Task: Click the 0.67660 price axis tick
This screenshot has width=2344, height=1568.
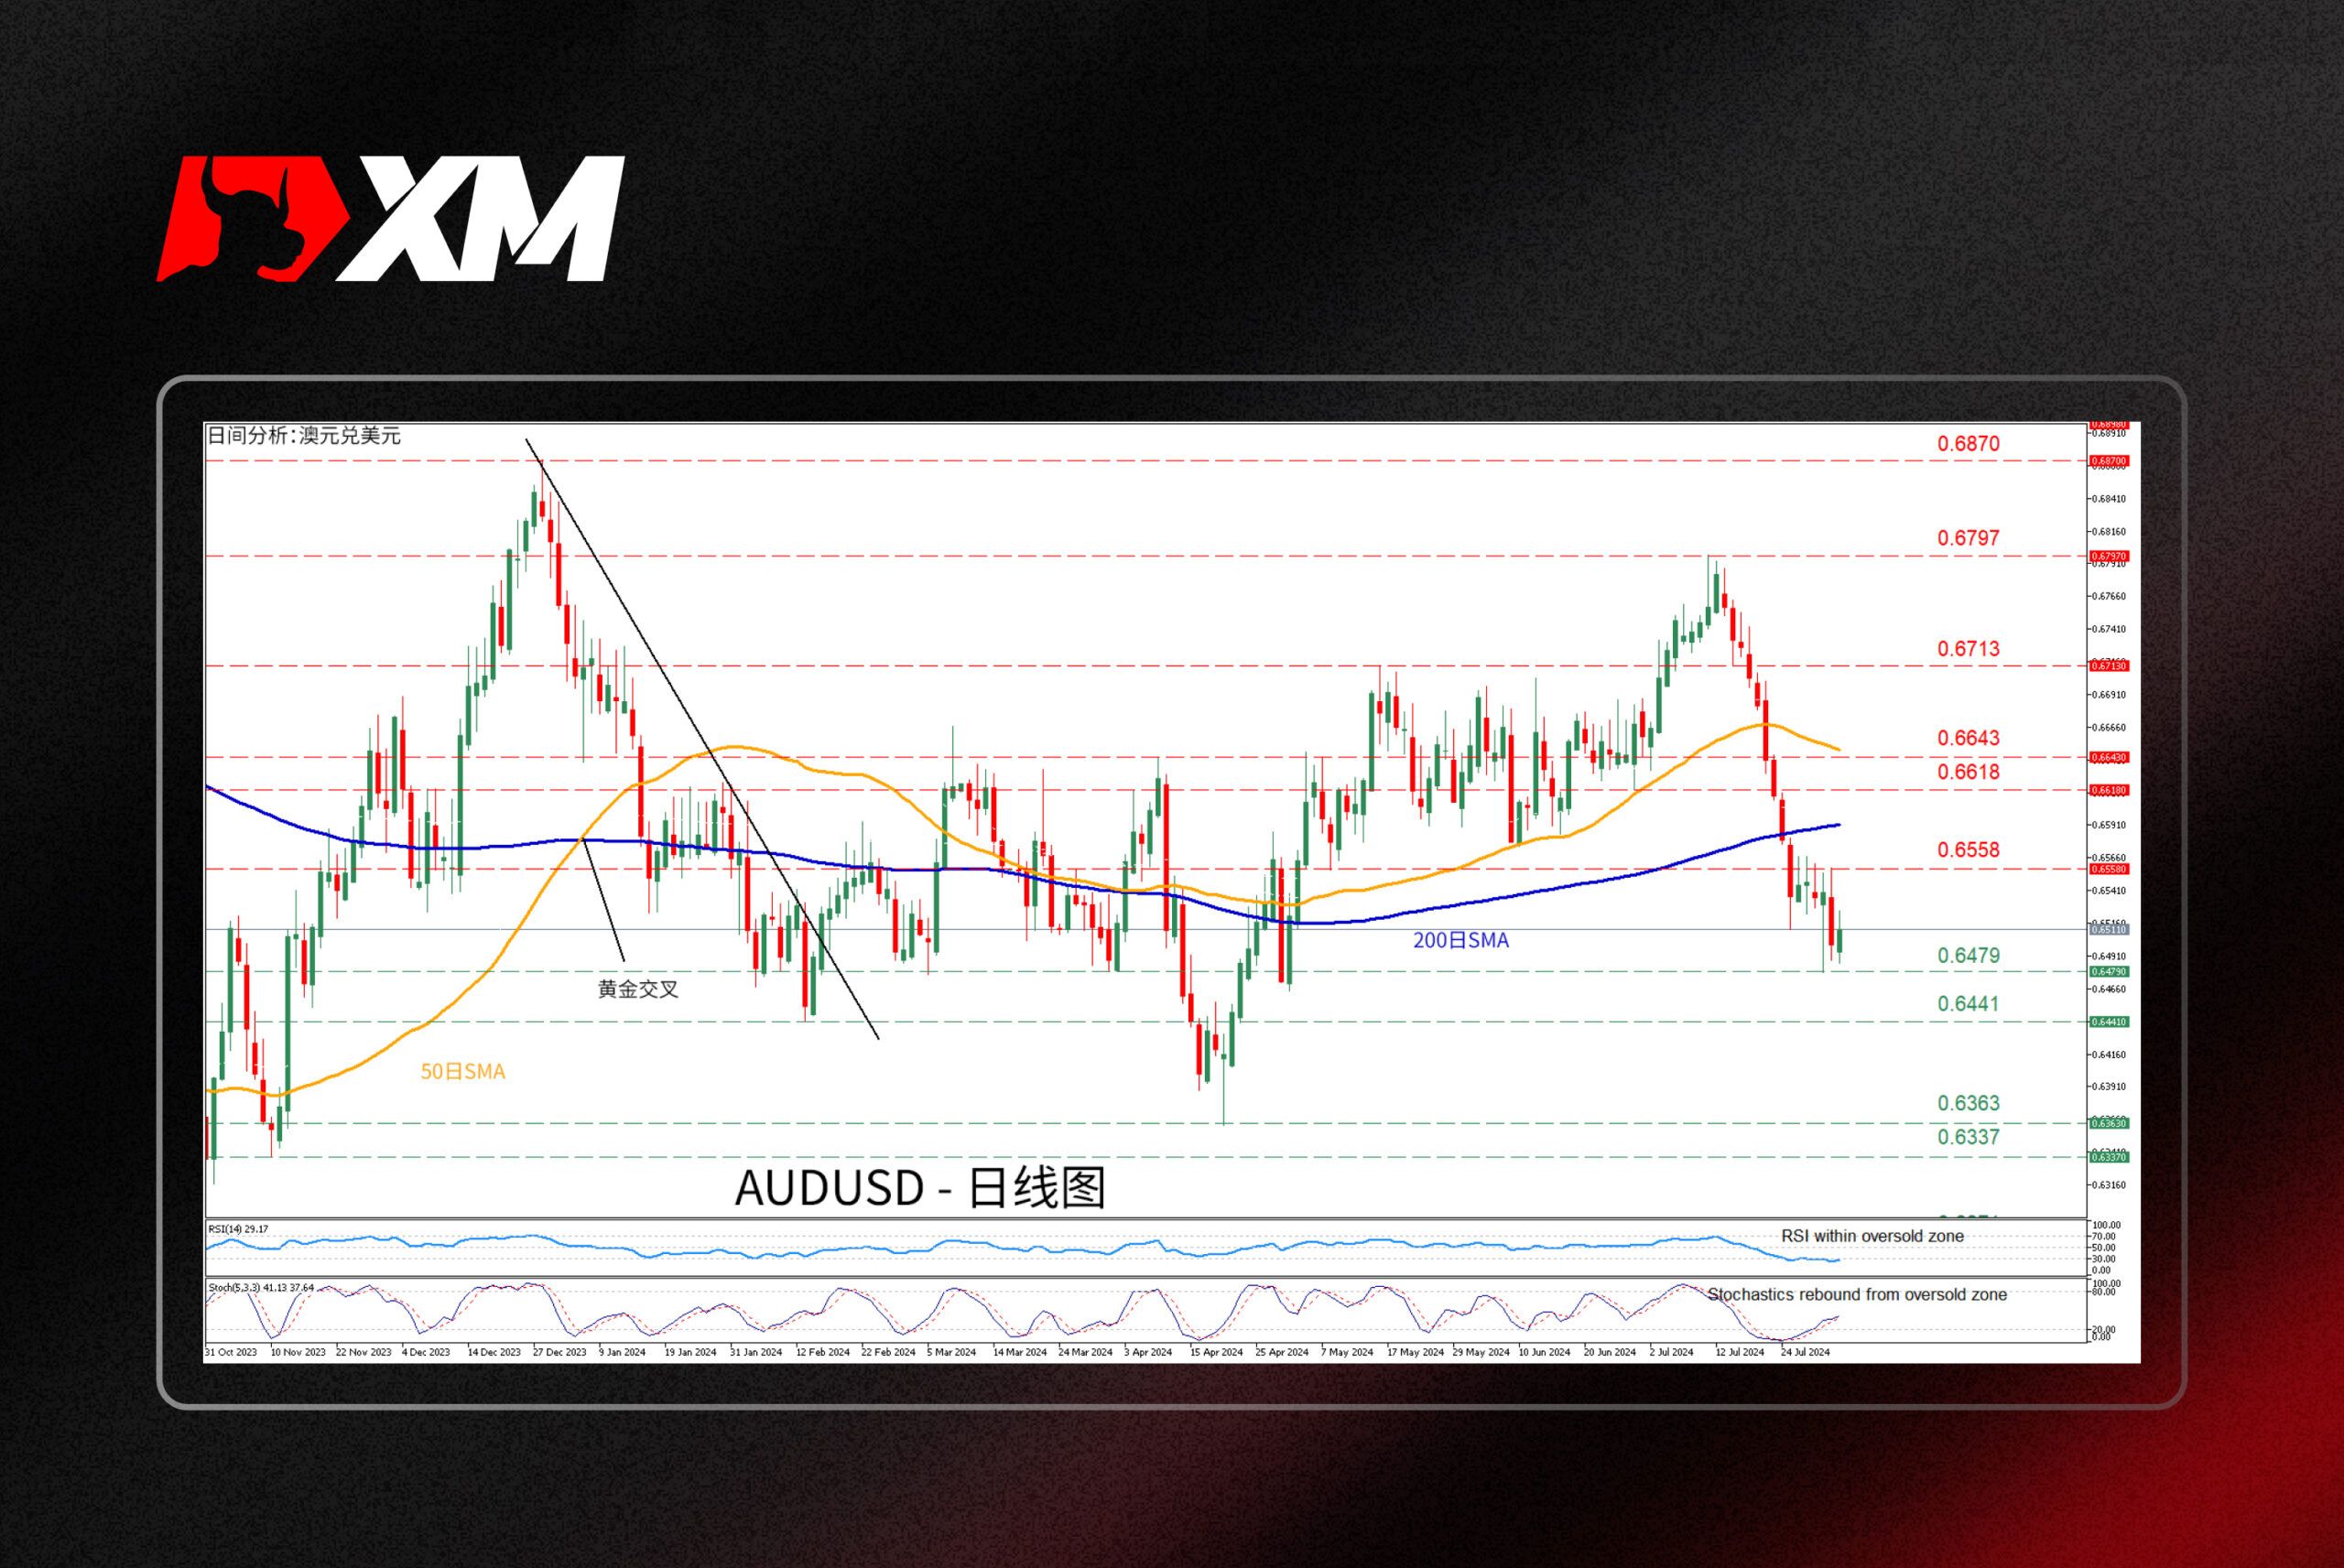Action: click(x=2109, y=597)
